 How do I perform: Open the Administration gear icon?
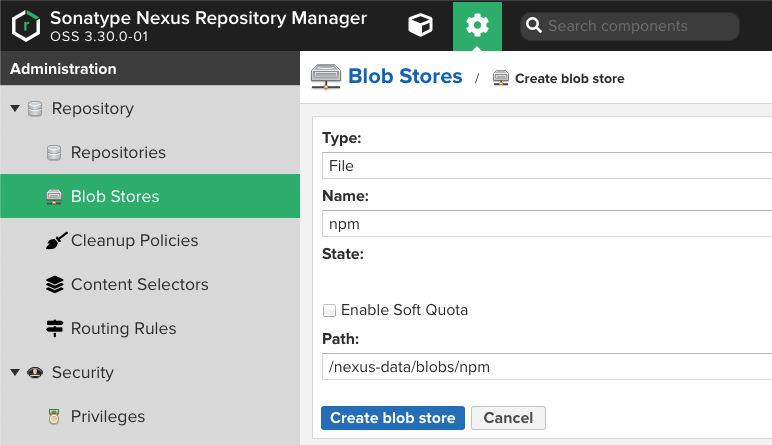[477, 25]
